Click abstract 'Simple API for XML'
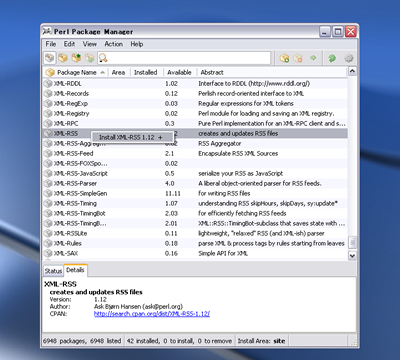400x360 pixels. (x=223, y=253)
